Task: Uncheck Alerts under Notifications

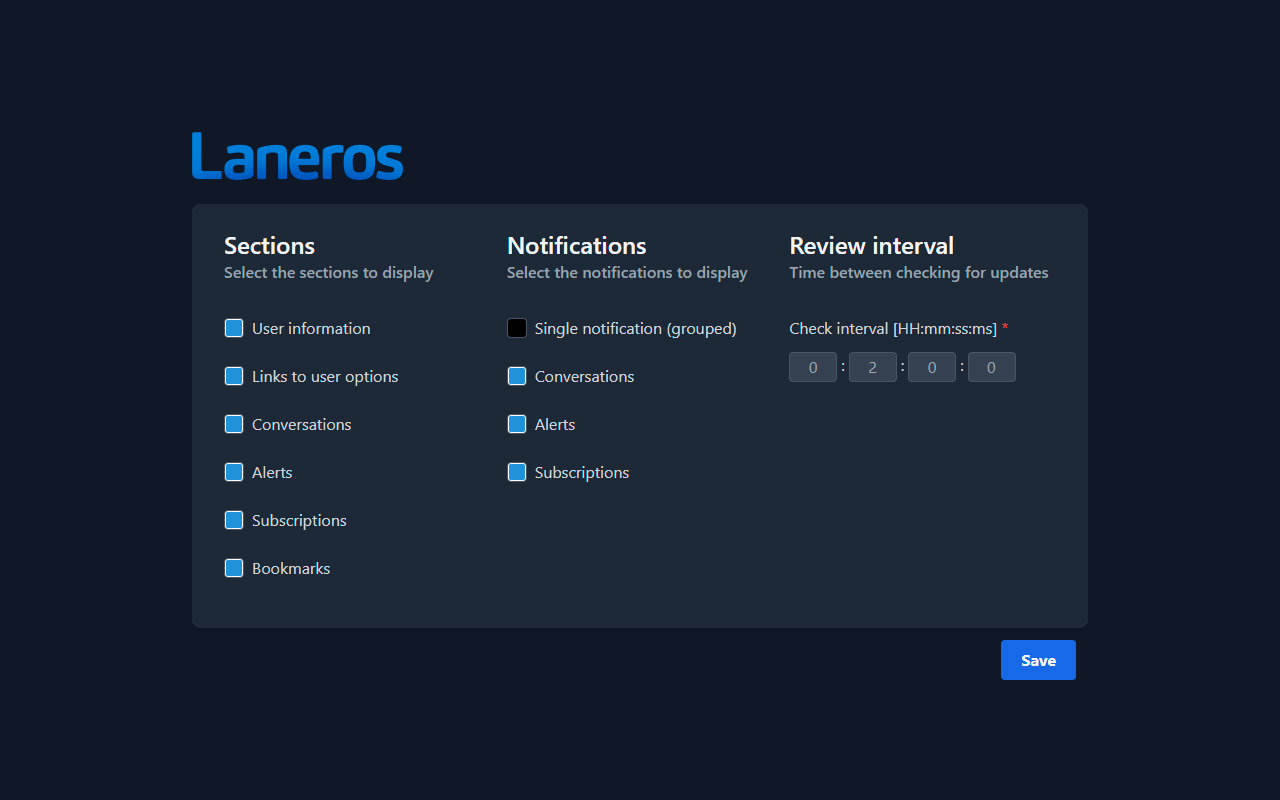Action: [x=517, y=424]
